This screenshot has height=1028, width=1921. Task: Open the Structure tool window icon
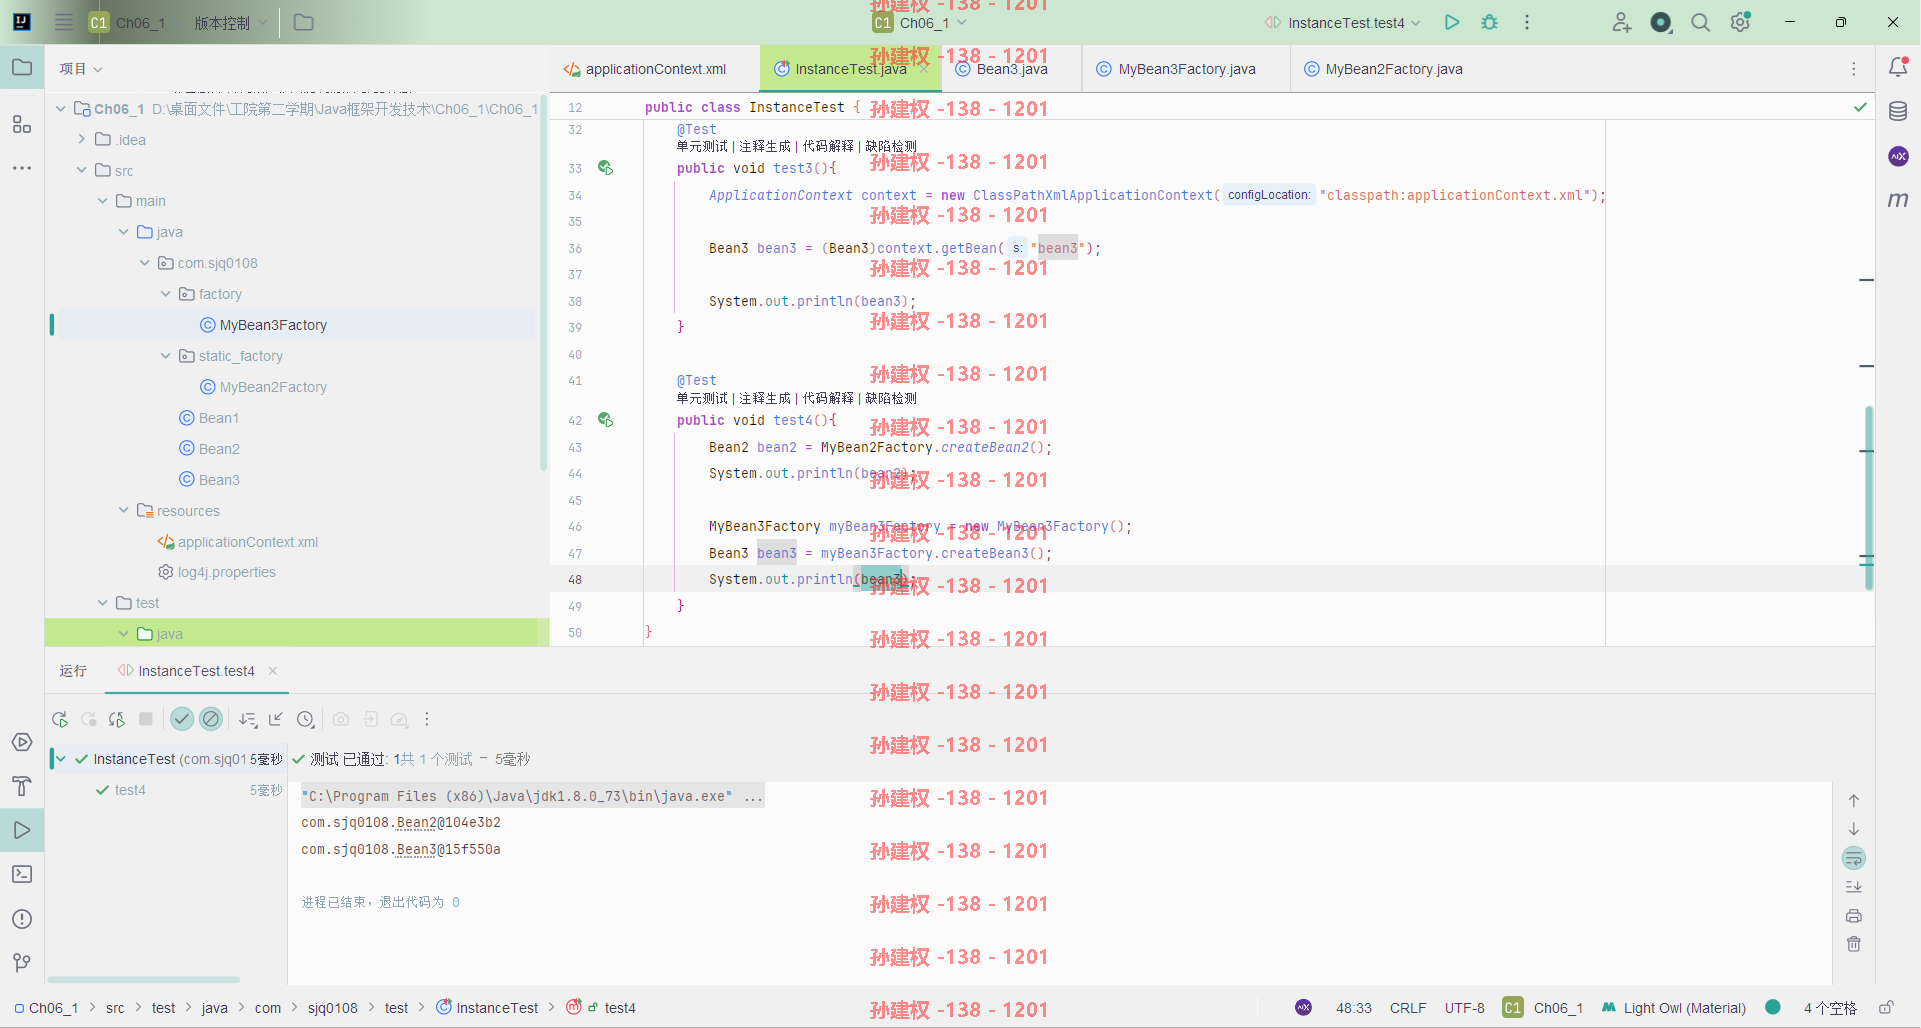[x=21, y=124]
